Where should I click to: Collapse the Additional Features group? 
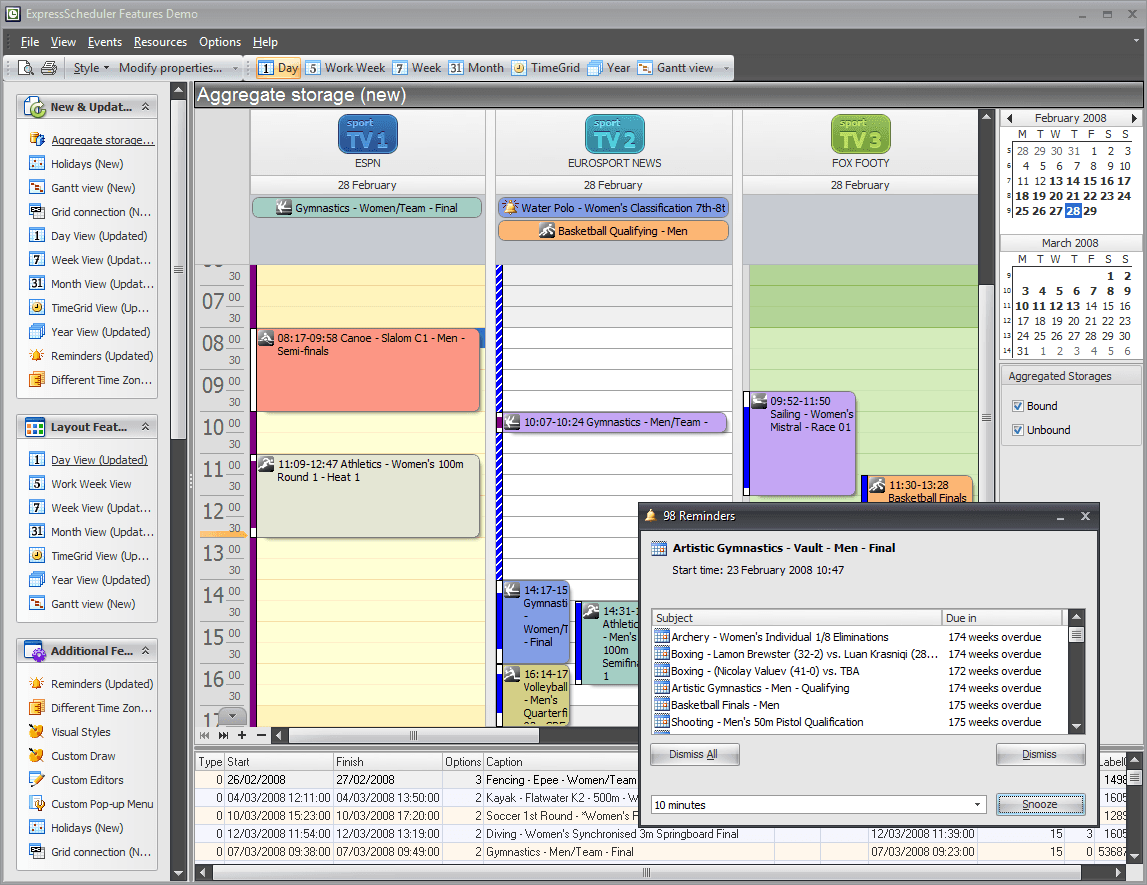[146, 651]
